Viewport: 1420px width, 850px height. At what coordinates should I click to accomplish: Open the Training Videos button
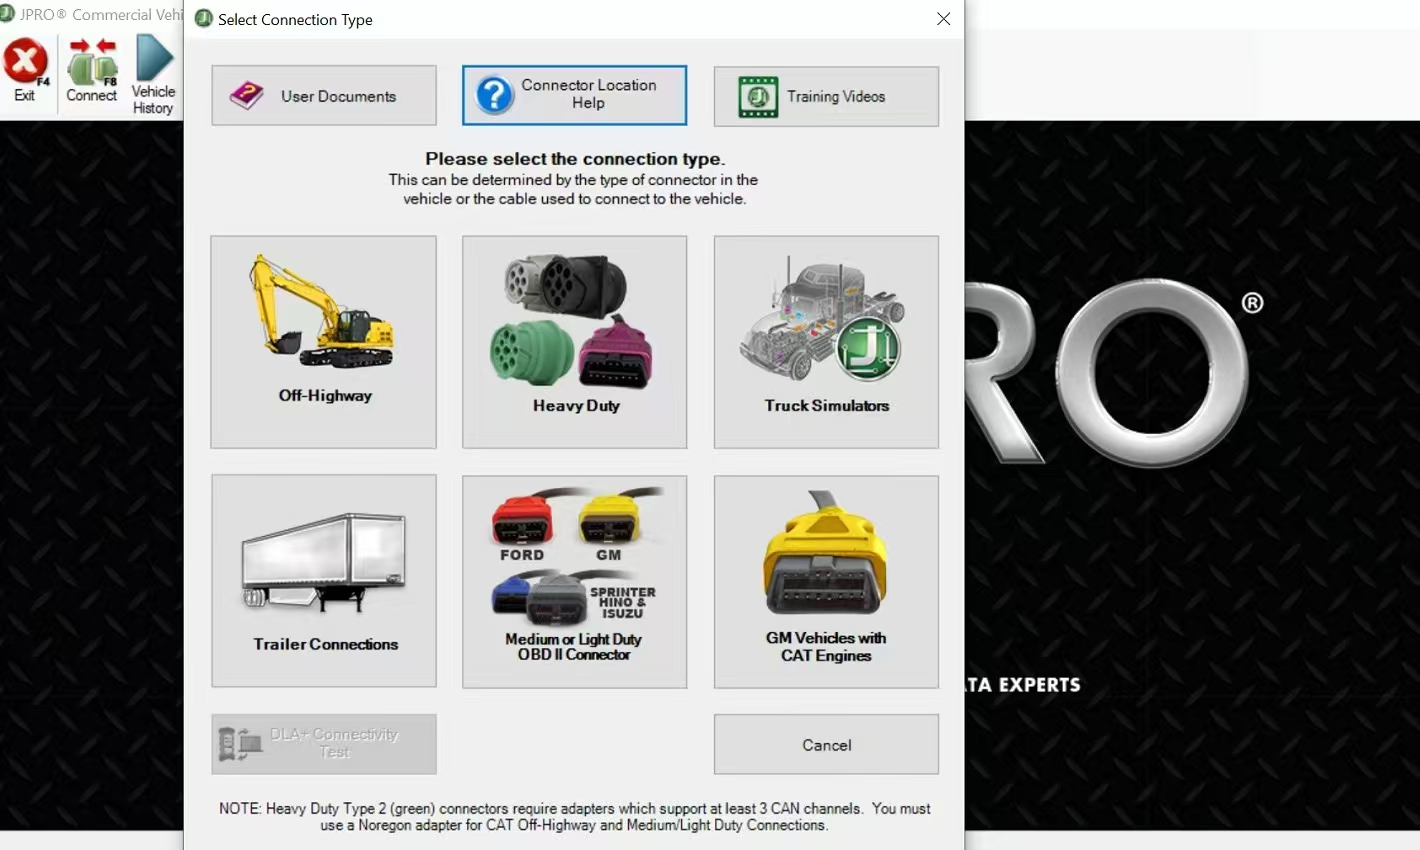click(x=826, y=96)
